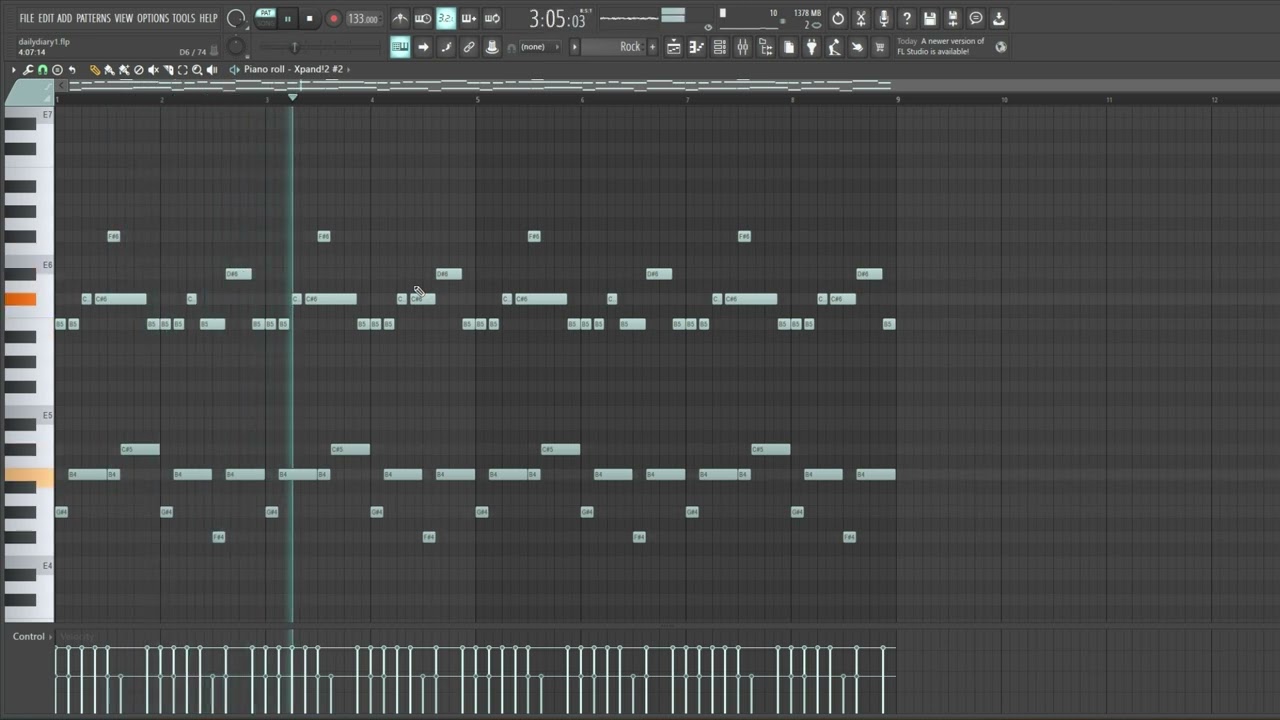Open the Playlist window
Screen dimensions: 1280x720
673,47
